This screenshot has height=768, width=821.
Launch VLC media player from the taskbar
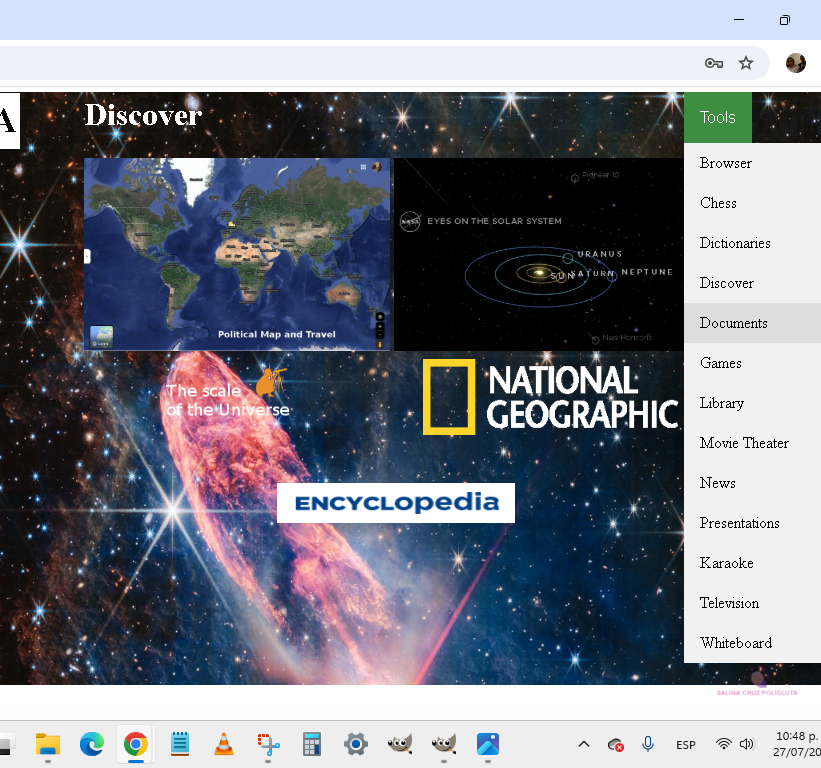tap(224, 744)
